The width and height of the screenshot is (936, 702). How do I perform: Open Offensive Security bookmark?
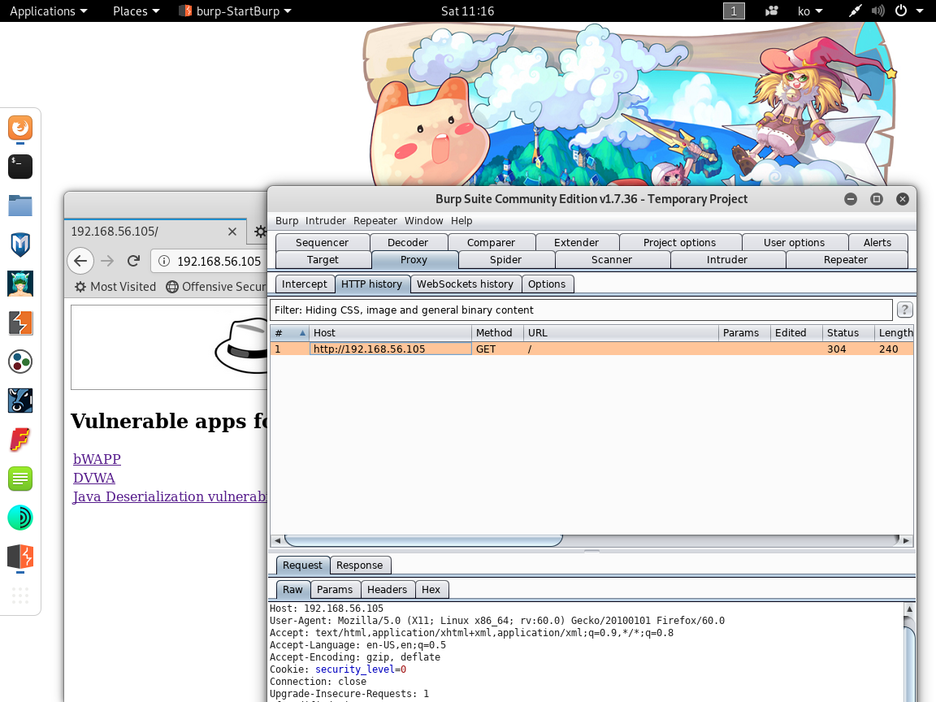(x=216, y=287)
